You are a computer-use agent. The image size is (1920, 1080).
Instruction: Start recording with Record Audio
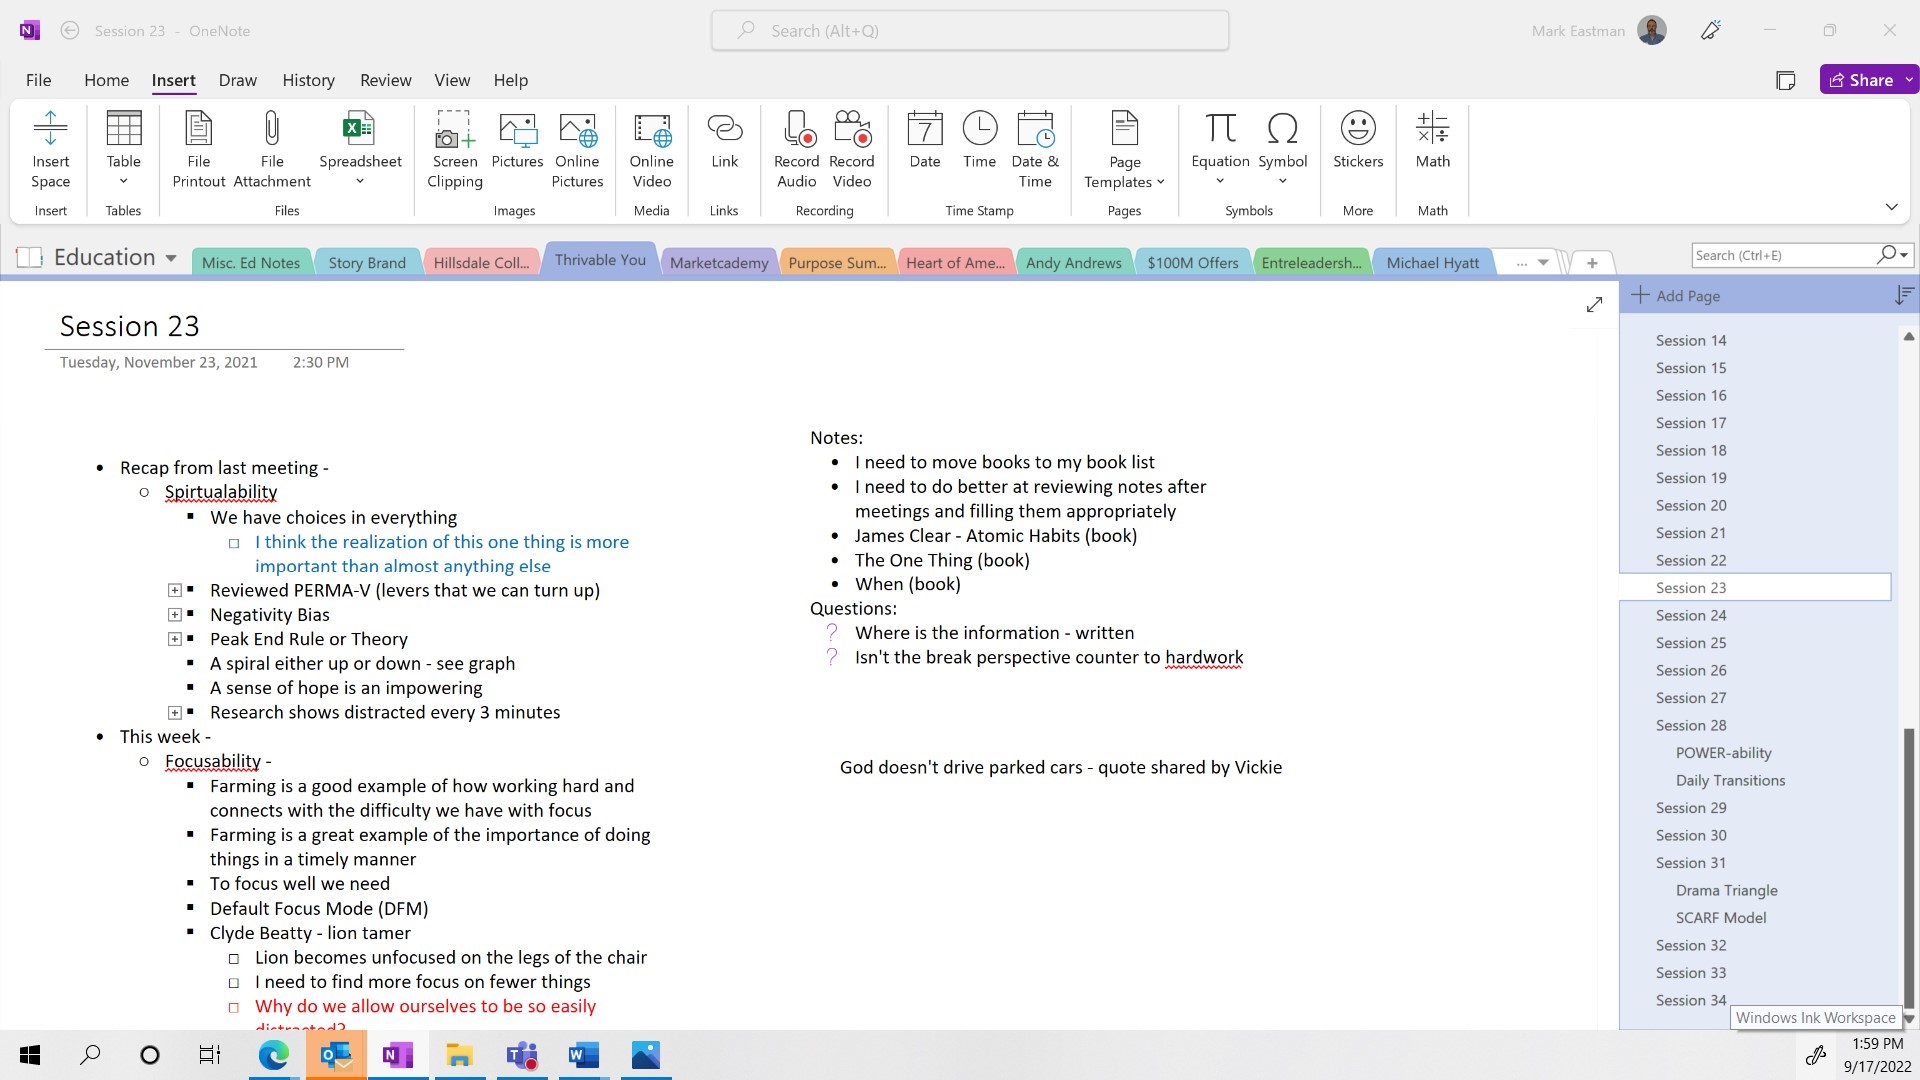coord(796,148)
